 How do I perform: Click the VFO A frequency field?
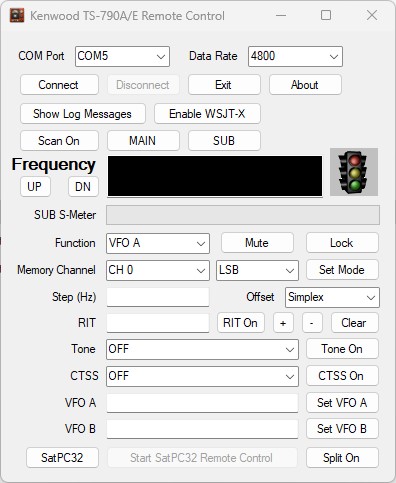click(202, 403)
